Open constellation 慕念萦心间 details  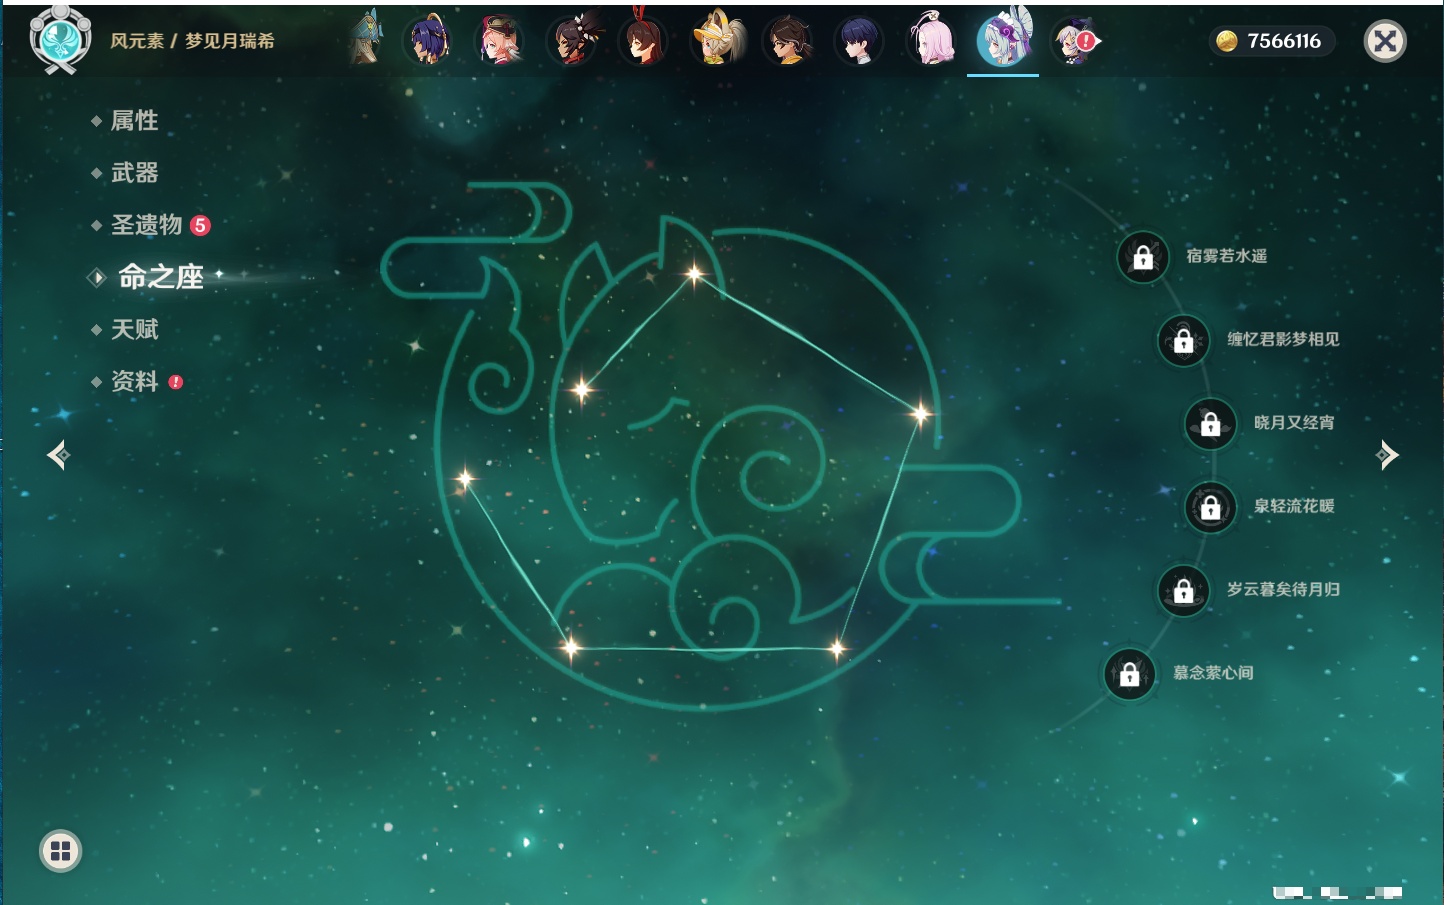(x=1213, y=672)
